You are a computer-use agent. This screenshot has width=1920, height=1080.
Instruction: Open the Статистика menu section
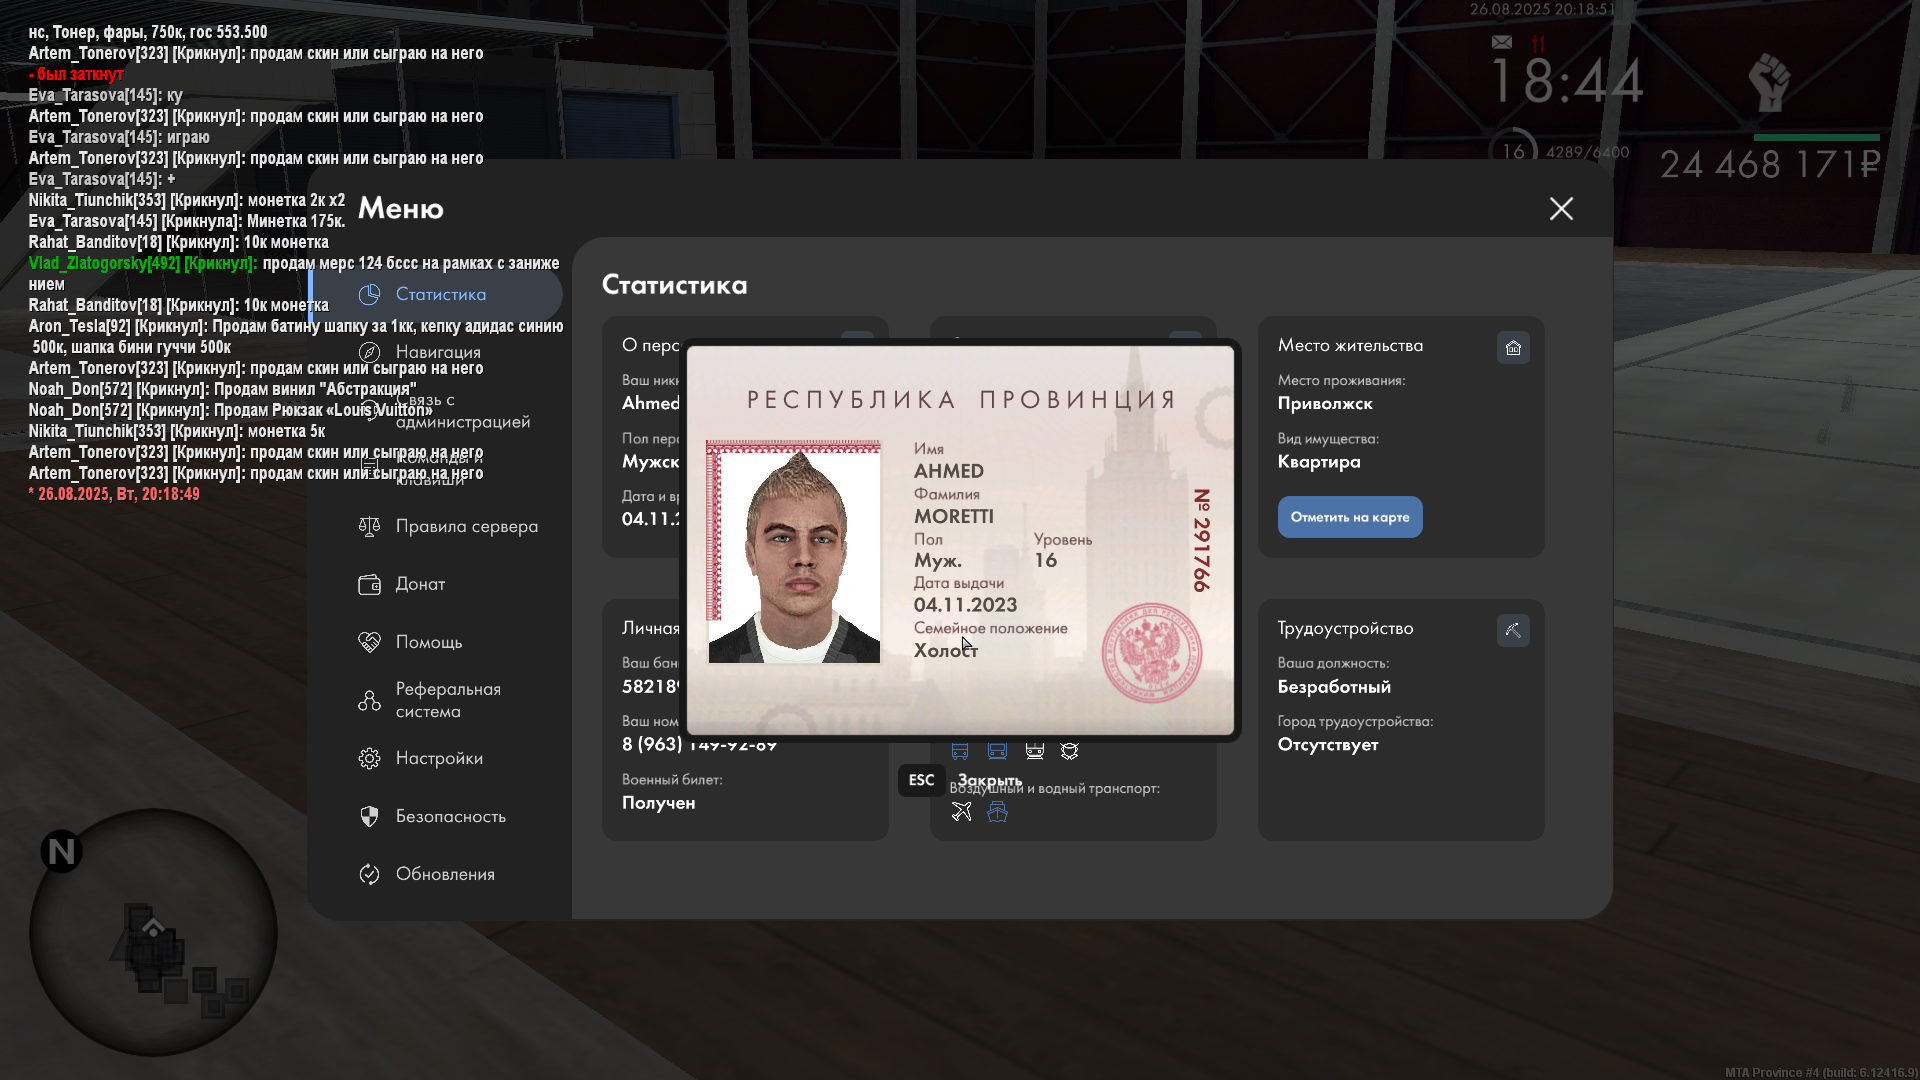pos(440,295)
